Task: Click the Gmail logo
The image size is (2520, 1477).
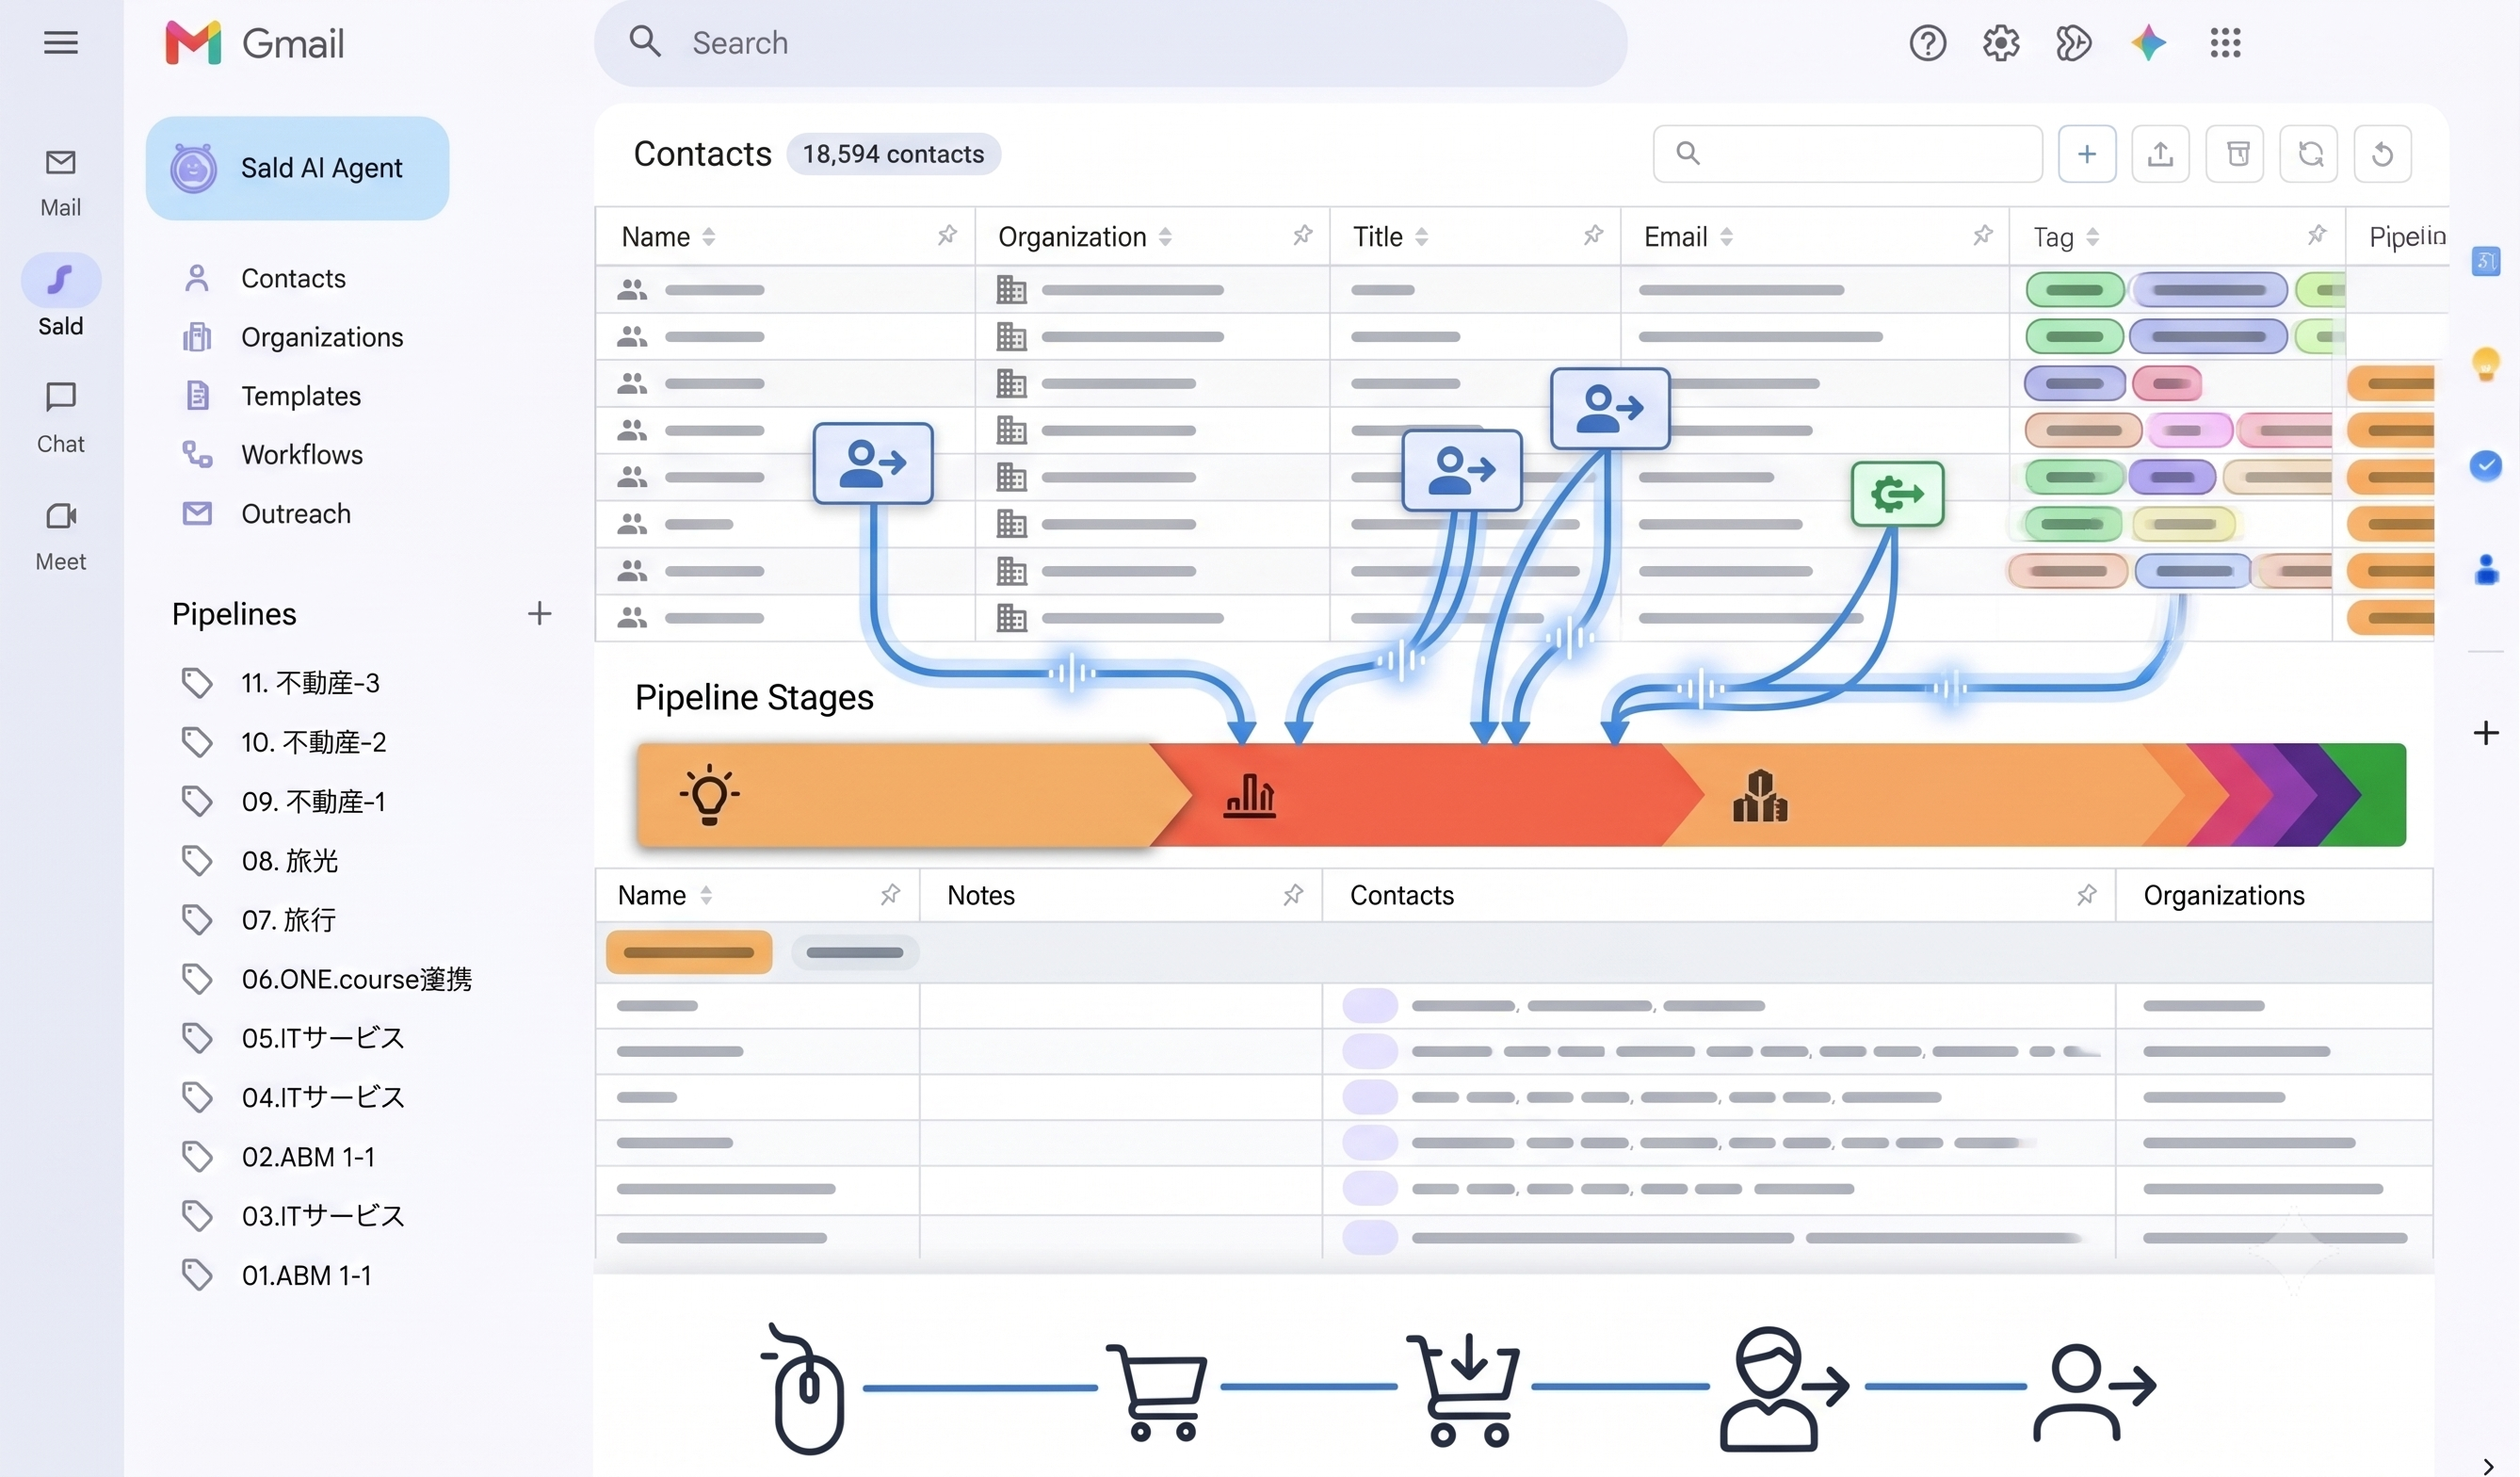Action: coord(254,43)
